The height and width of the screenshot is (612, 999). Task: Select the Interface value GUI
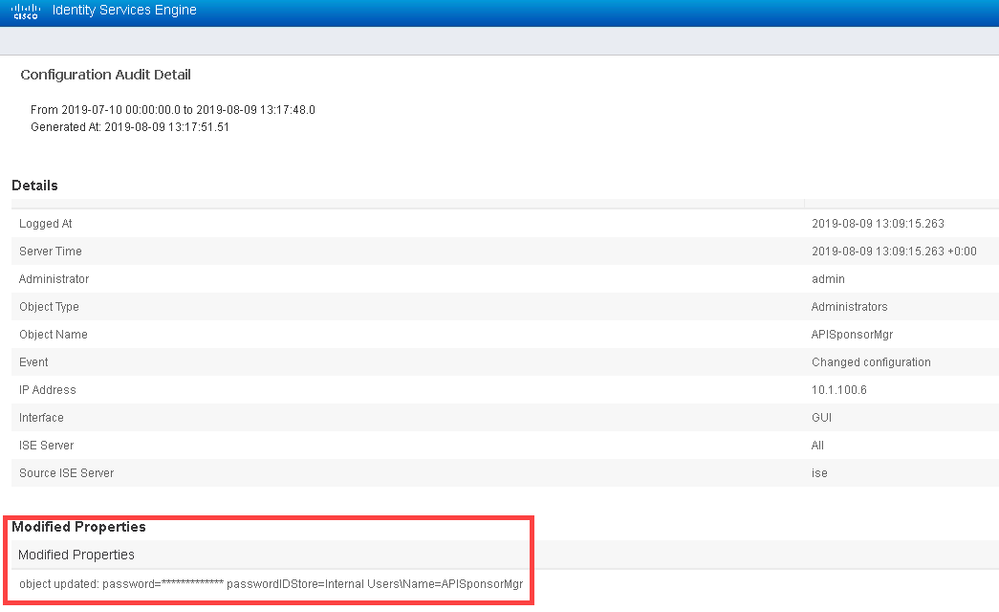(822, 417)
